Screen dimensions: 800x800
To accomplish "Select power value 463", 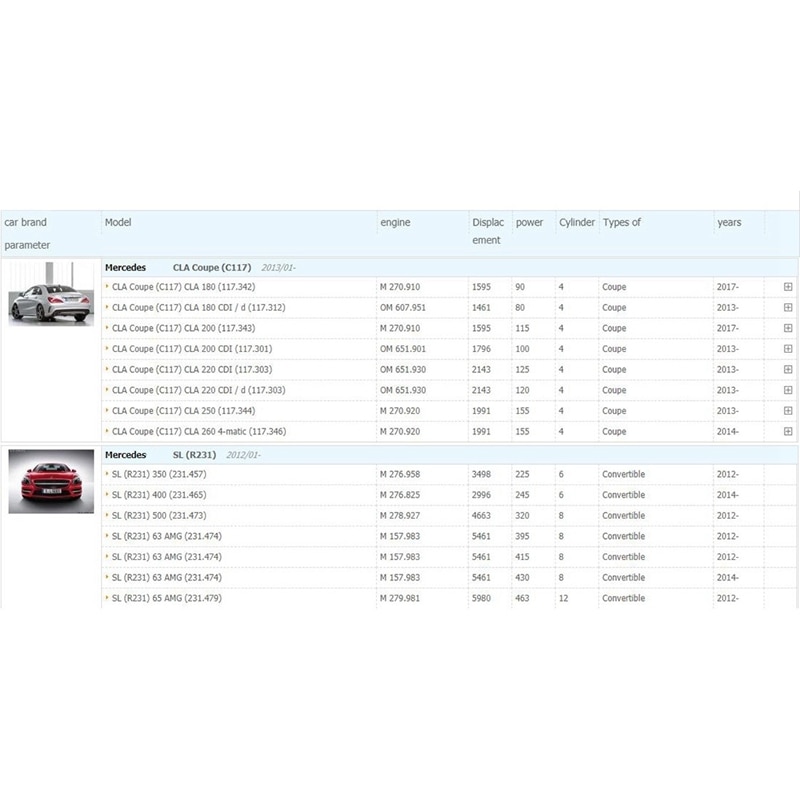I will 522,598.
